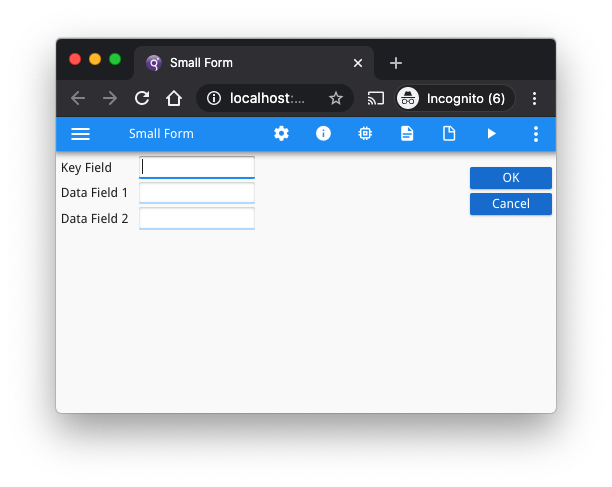The image size is (612, 487).
Task: Open the Incognito (6) profile menu
Action: click(455, 98)
